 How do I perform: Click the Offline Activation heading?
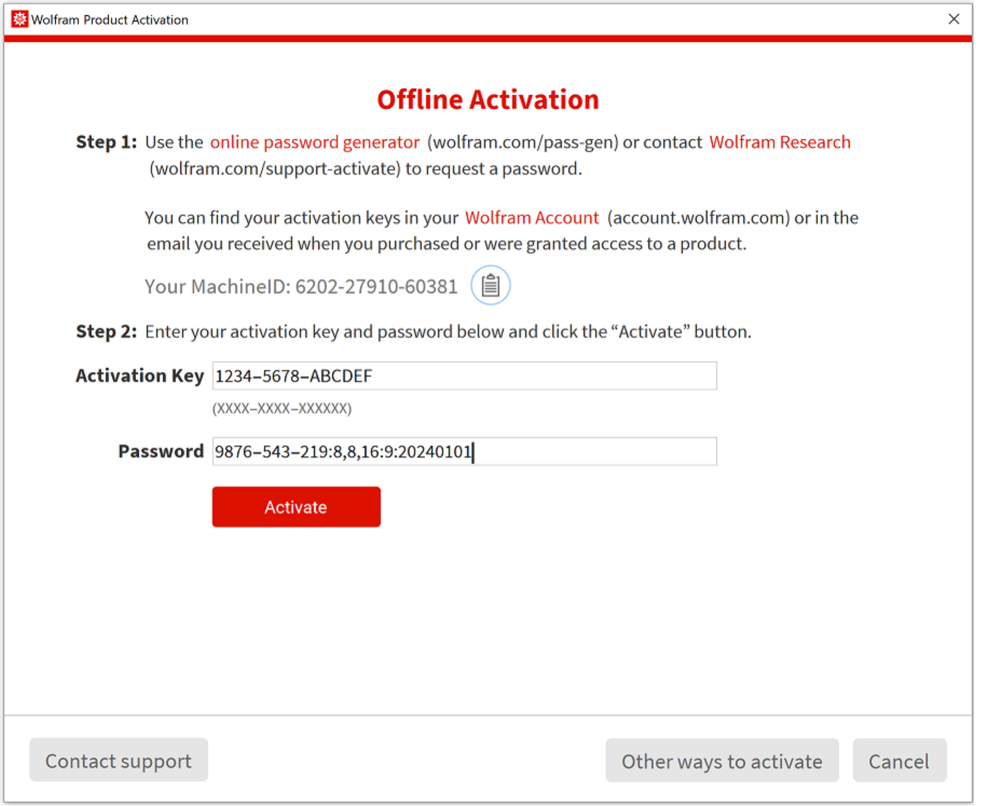coord(487,100)
